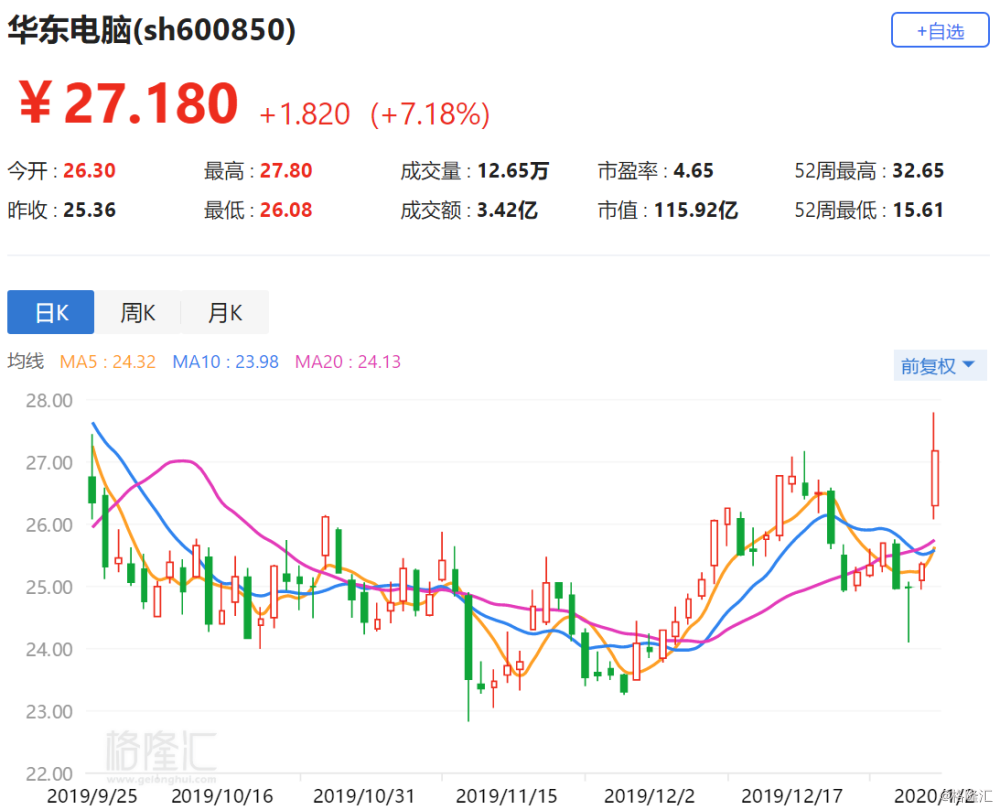Click the 2019/10/31 date axis label
The image size is (1000, 810).
pos(364,796)
